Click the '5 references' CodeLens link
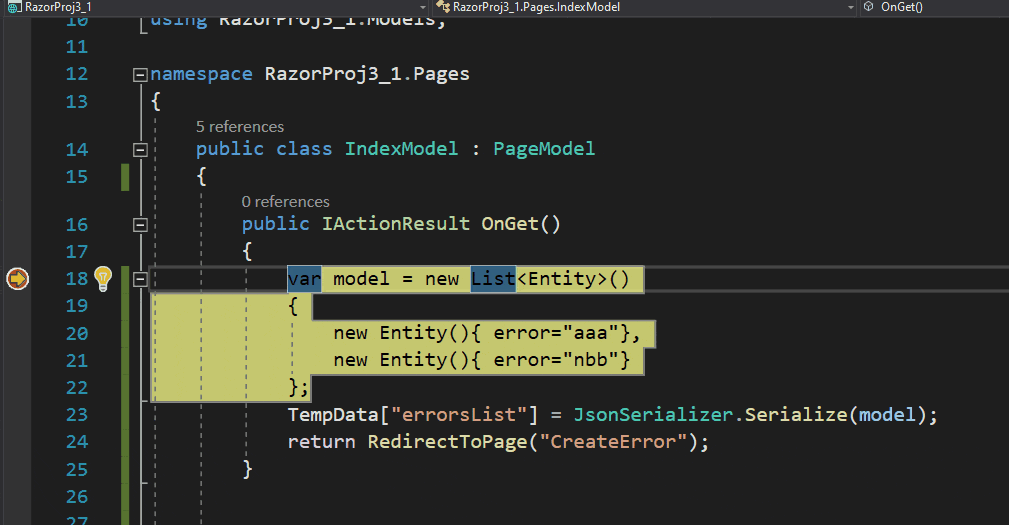The width and height of the screenshot is (1009, 525). [239, 127]
